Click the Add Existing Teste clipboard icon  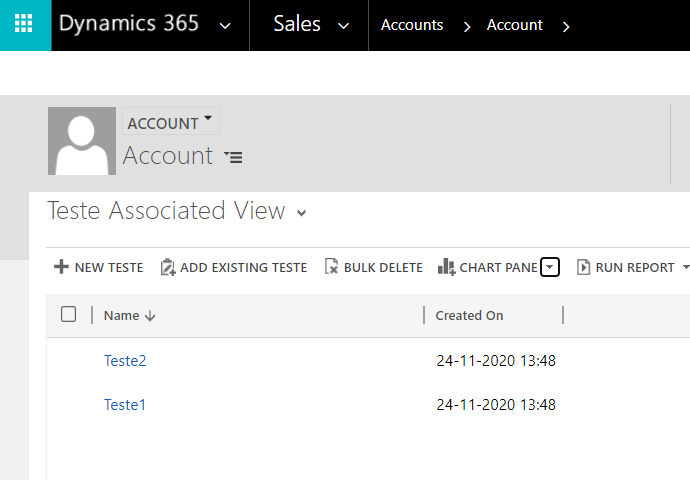coord(168,267)
